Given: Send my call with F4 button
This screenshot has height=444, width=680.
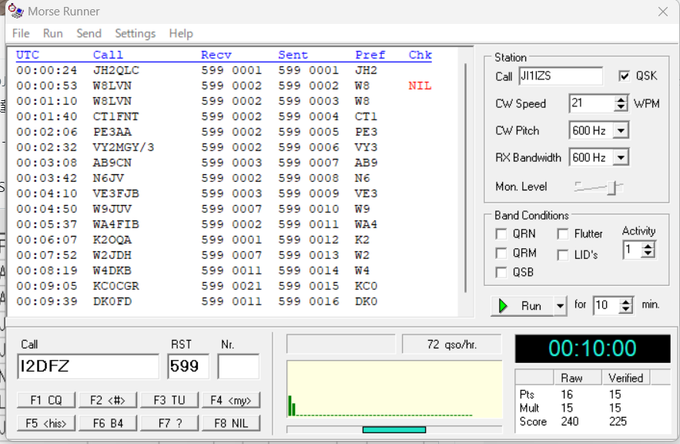Looking at the screenshot, I should tap(231, 400).
